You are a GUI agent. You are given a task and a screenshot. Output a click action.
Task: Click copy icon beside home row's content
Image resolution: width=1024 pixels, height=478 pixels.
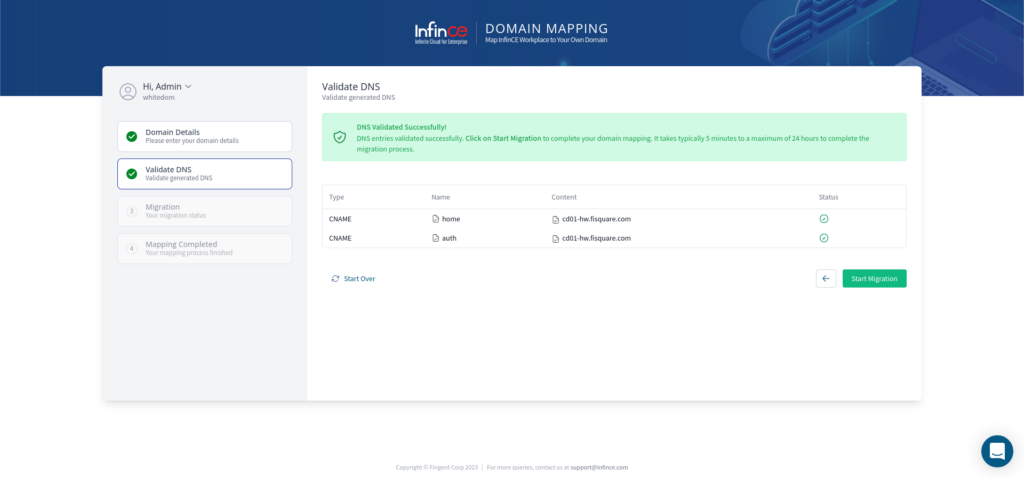[x=555, y=219]
